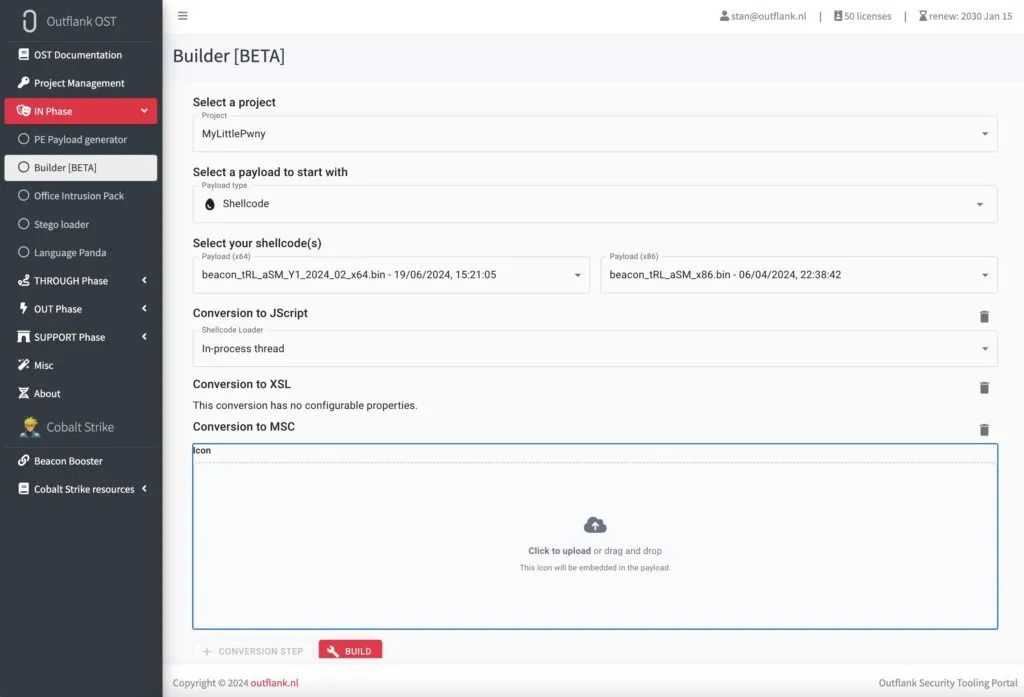Click the BUILD button
This screenshot has width=1024, height=697.
[351, 650]
